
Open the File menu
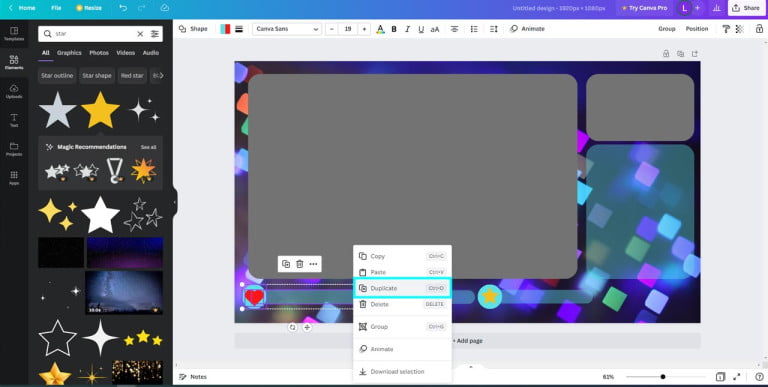coord(56,8)
